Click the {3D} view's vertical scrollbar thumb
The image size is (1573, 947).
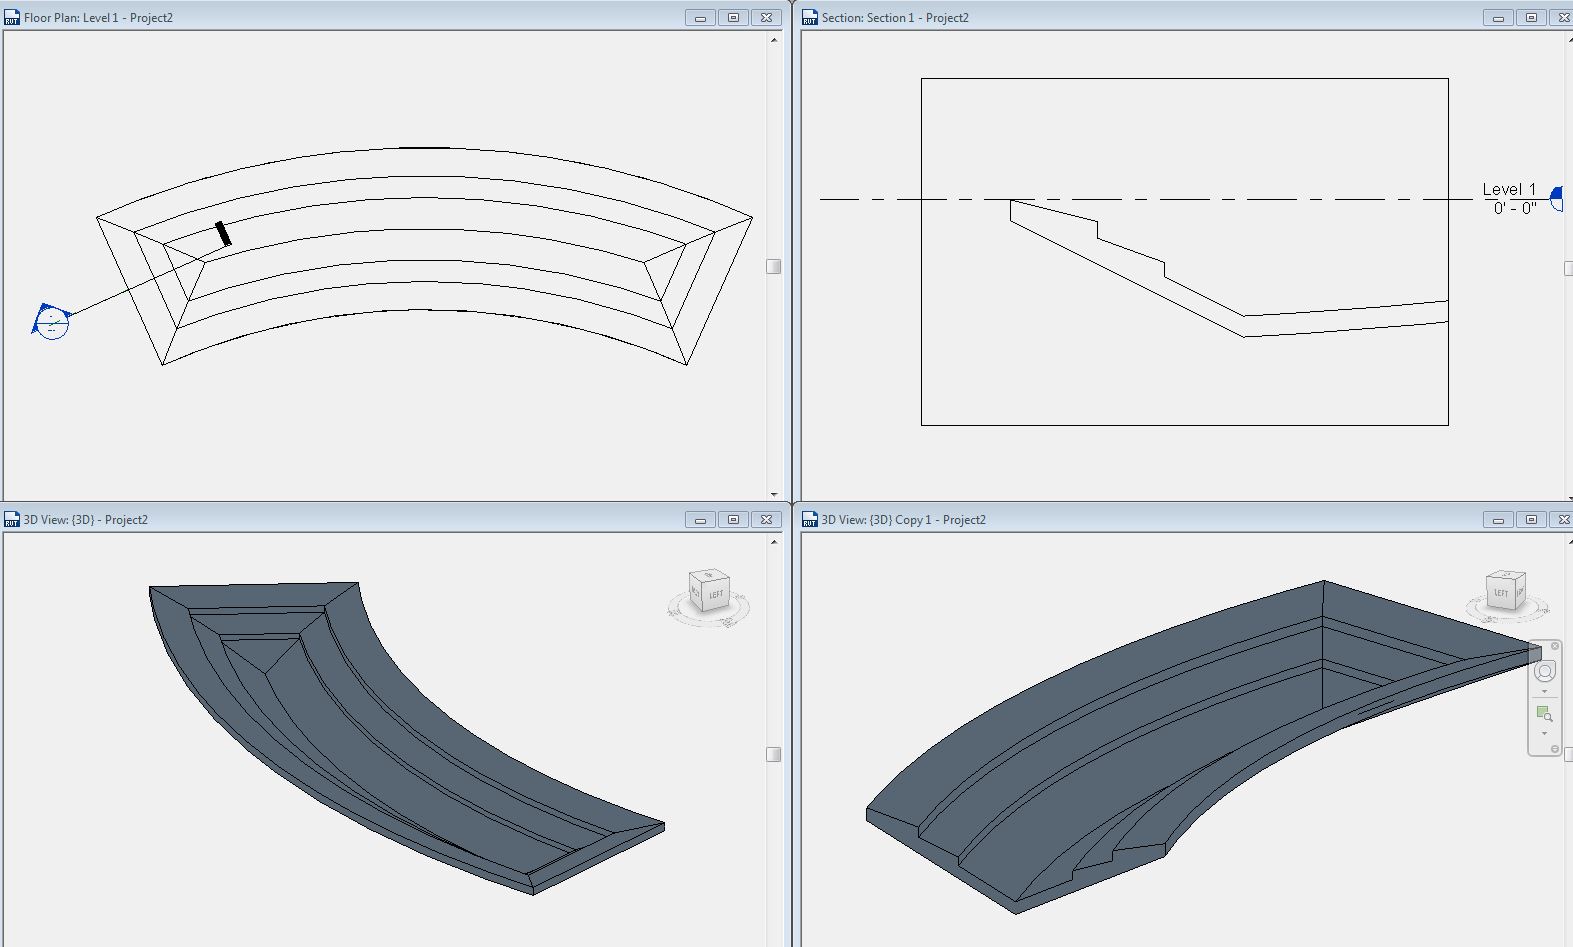[774, 754]
